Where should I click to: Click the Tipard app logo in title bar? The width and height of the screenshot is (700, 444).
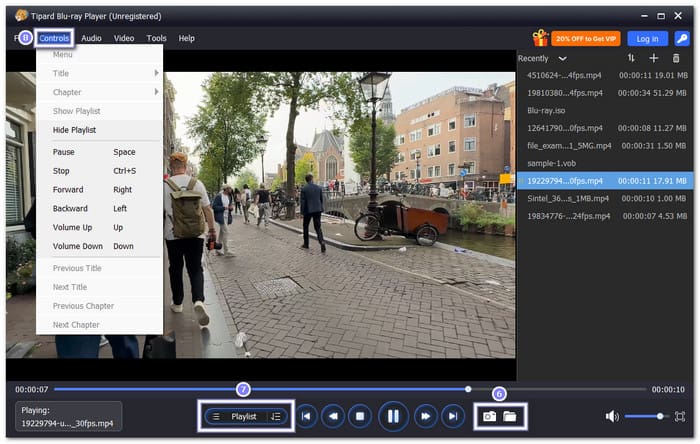pyautogui.click(x=21, y=16)
